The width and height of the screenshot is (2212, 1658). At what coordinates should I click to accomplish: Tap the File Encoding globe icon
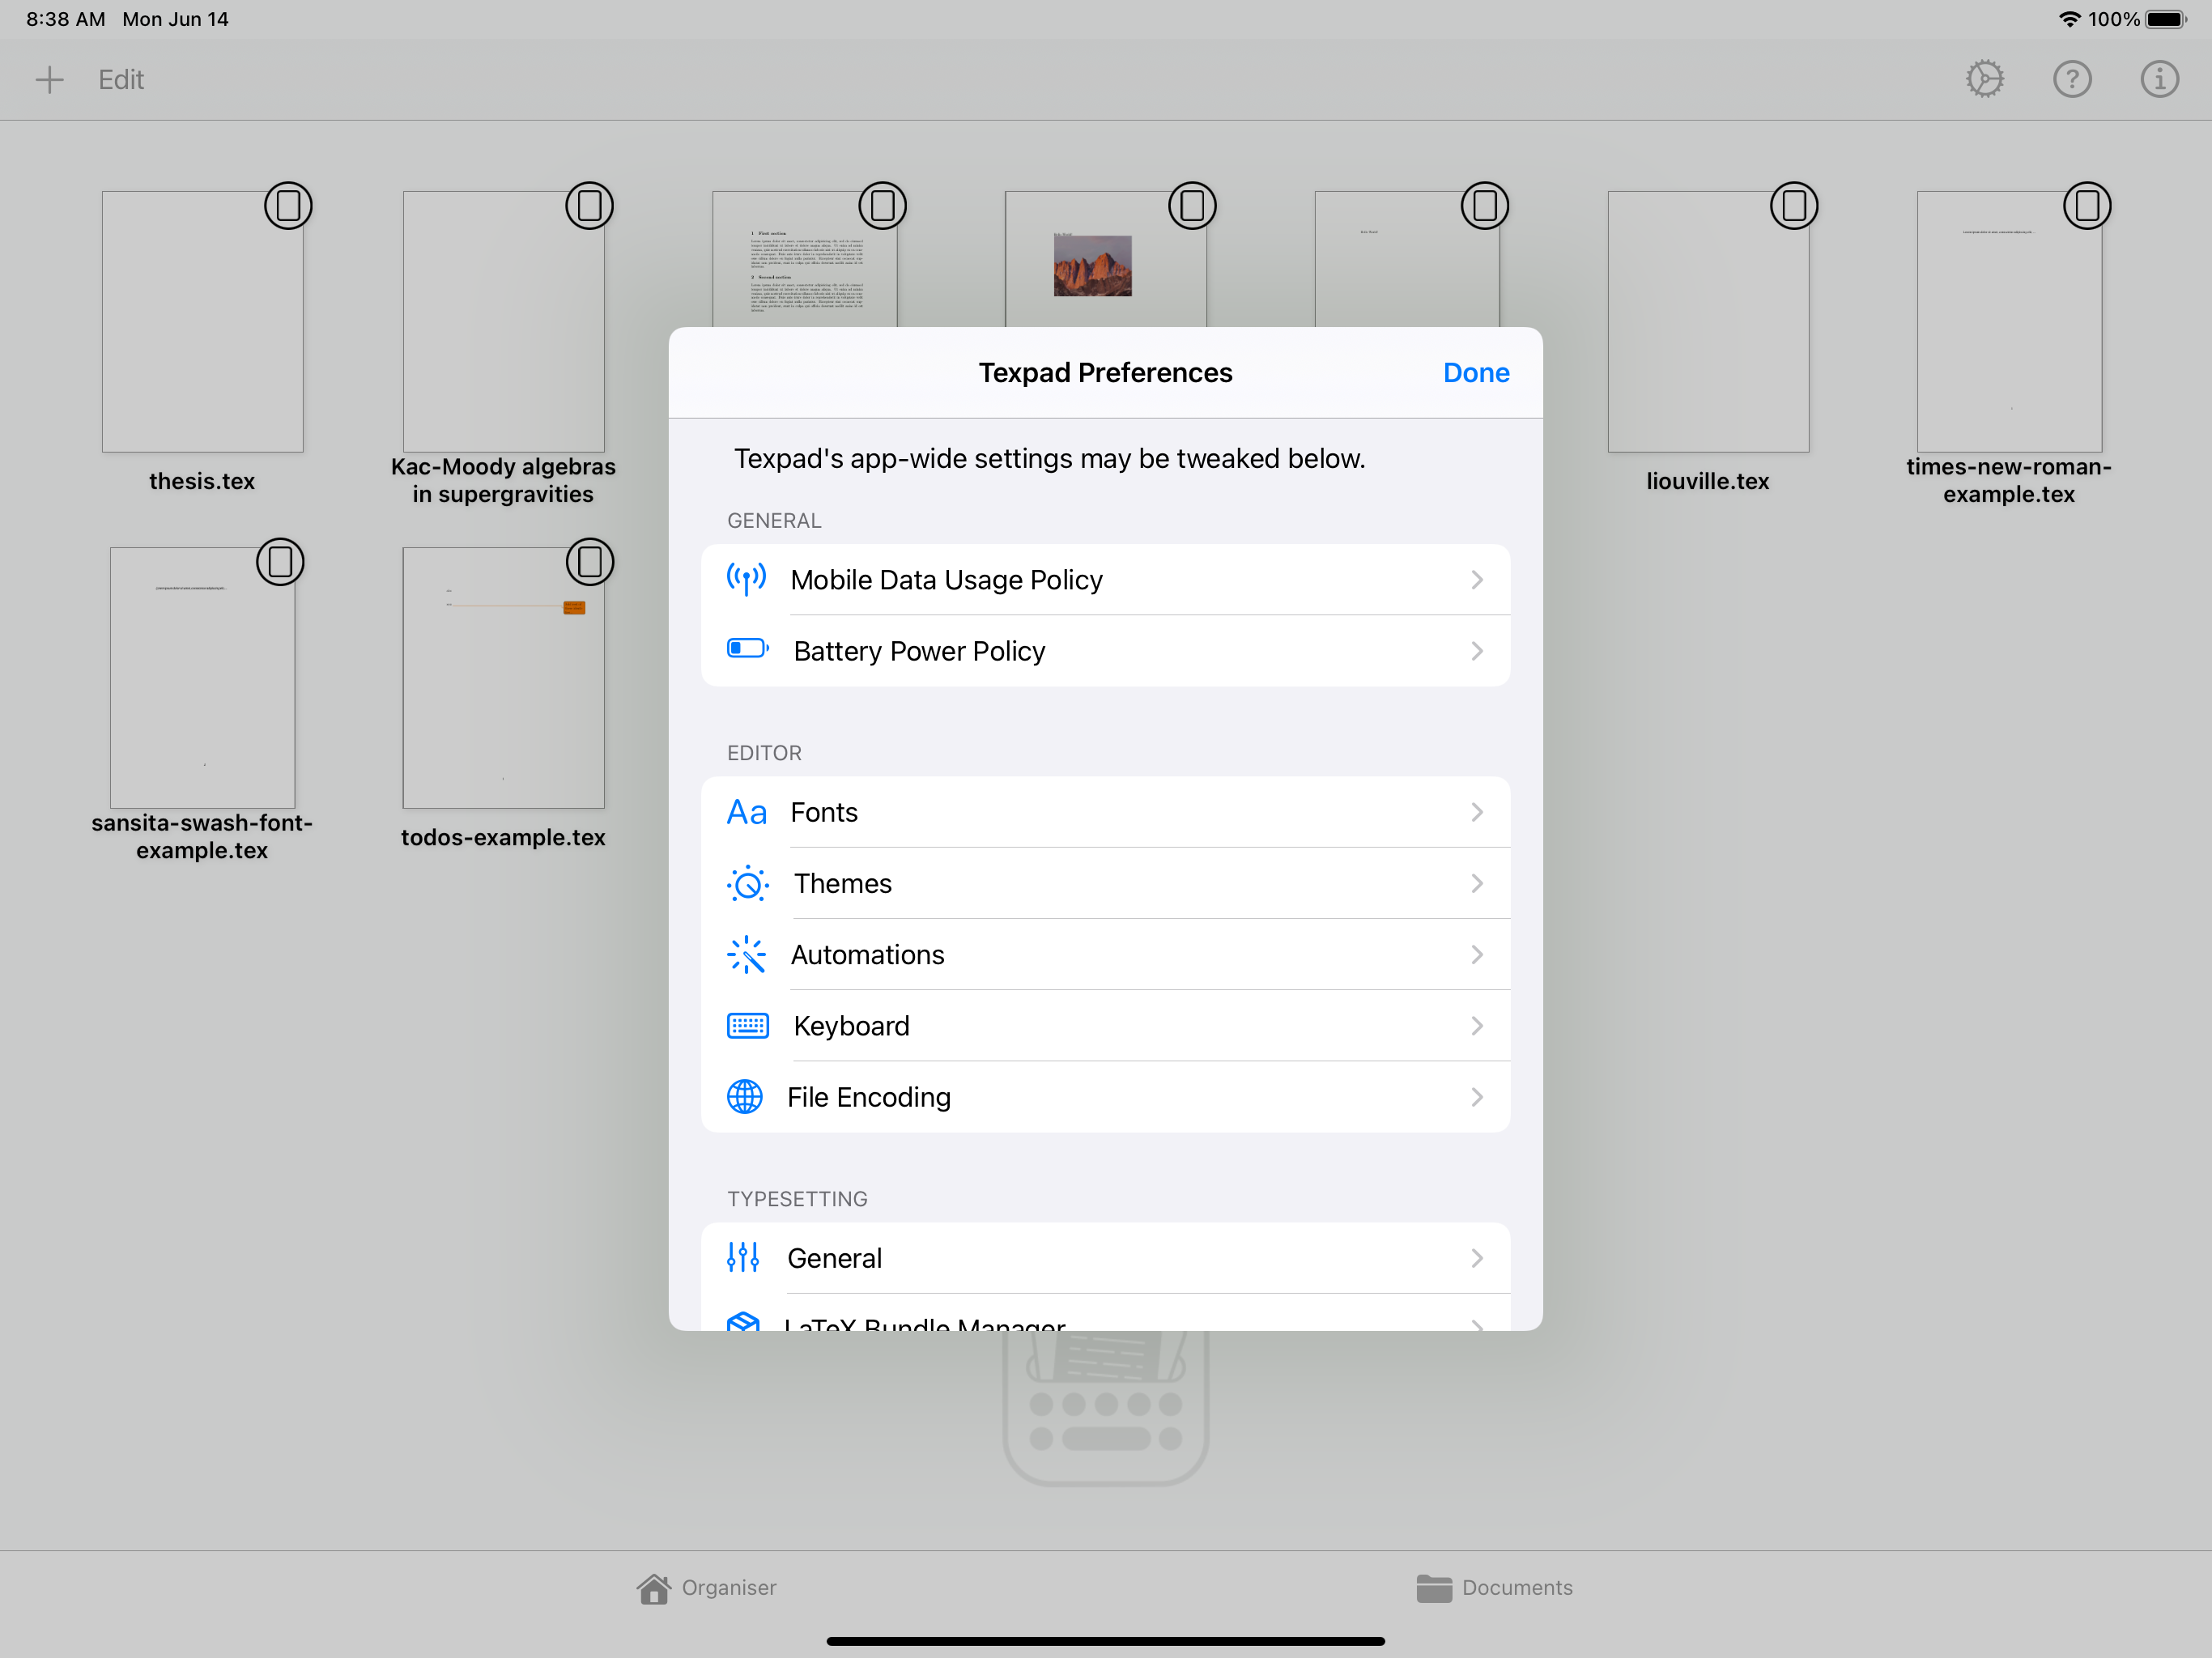(x=745, y=1097)
